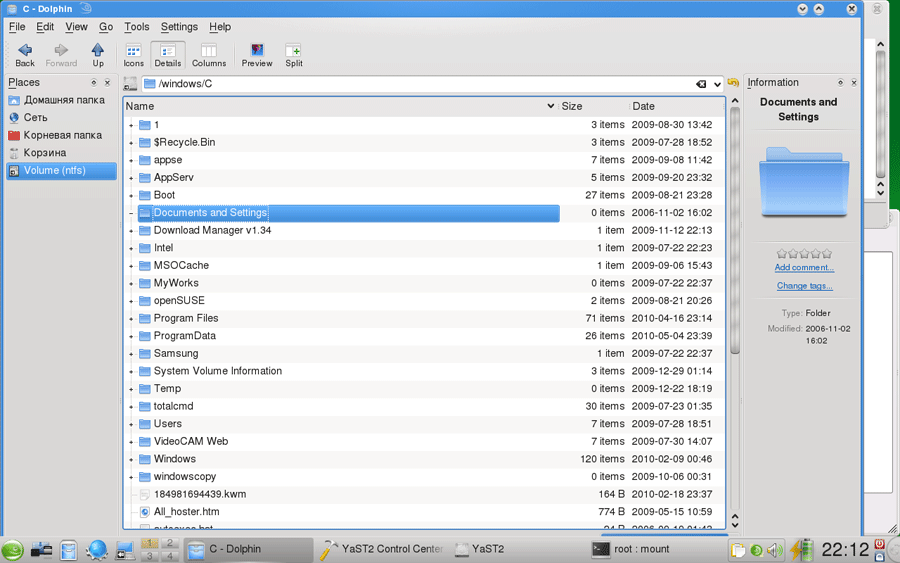Open the Settings menu
The image size is (900, 563).
[179, 26]
